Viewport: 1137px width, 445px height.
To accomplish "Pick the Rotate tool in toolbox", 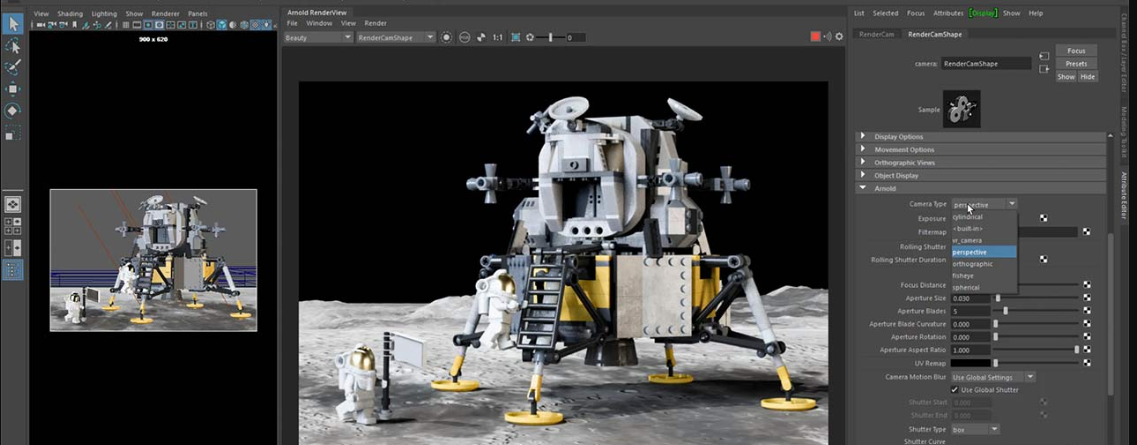I will click(x=13, y=111).
